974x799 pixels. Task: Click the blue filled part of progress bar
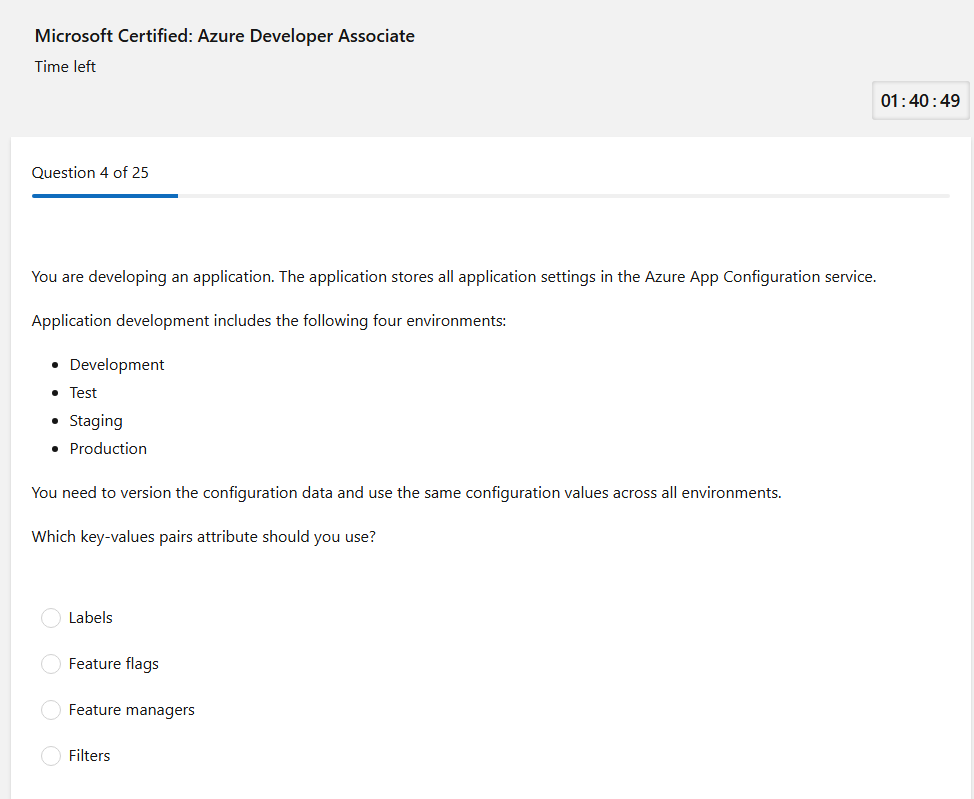105,196
